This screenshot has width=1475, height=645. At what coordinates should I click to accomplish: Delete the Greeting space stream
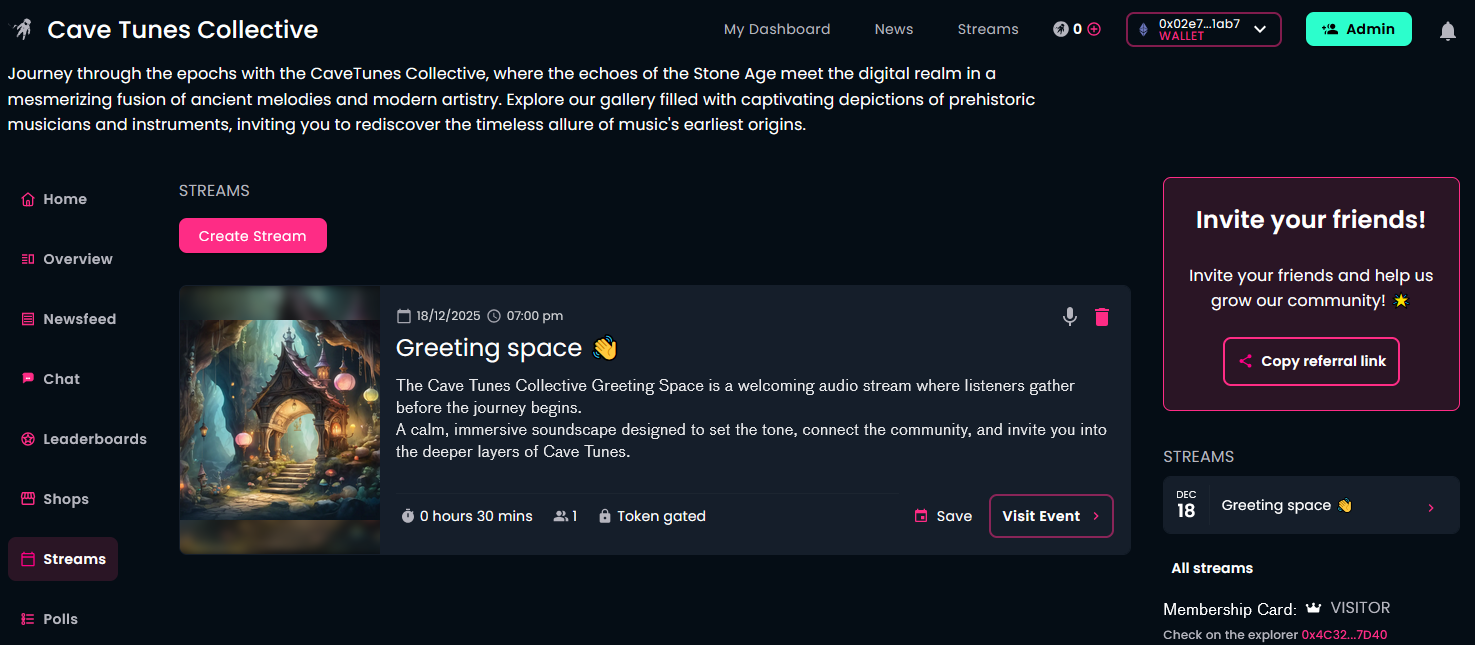(x=1102, y=317)
